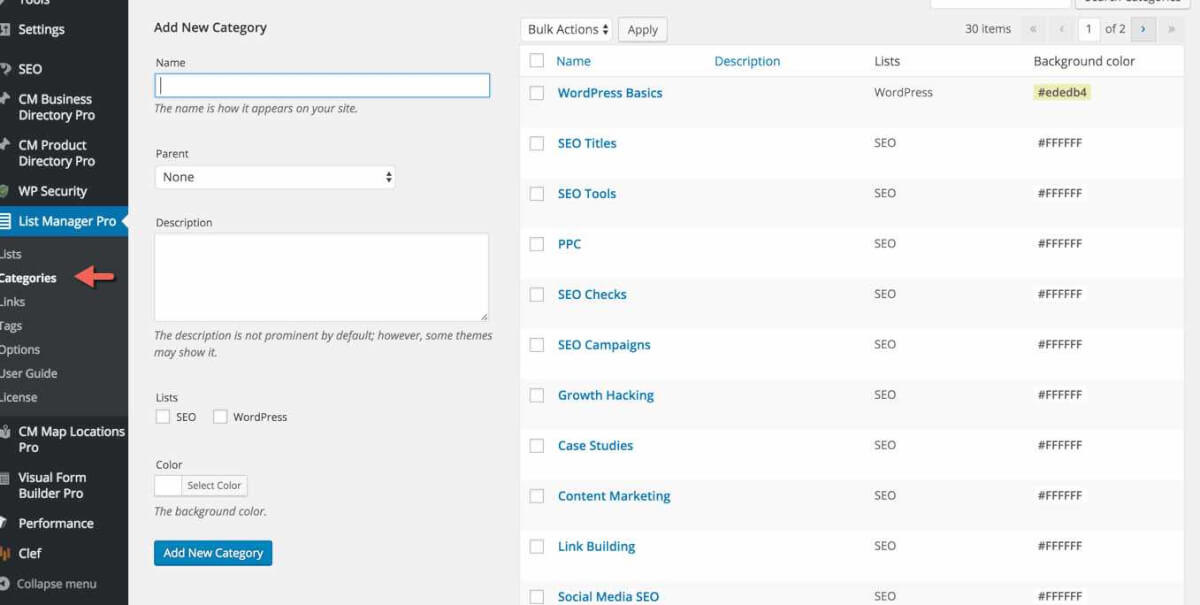Open the SEO menu icon

pyautogui.click(x=5, y=69)
